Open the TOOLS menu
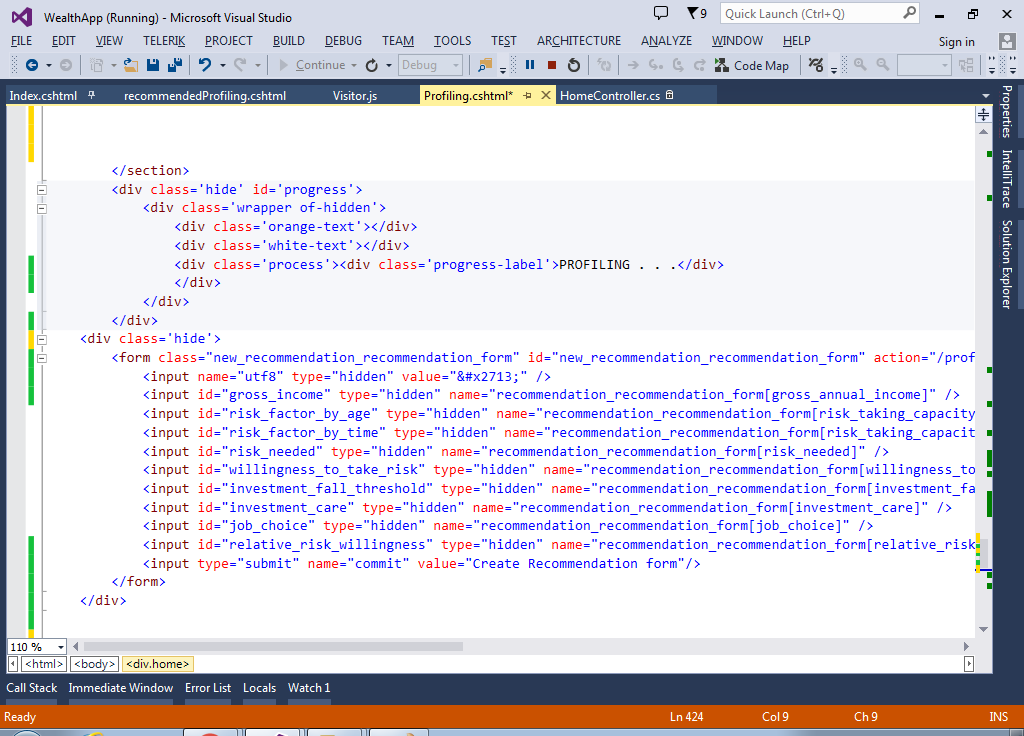This screenshot has width=1024, height=736. [452, 40]
